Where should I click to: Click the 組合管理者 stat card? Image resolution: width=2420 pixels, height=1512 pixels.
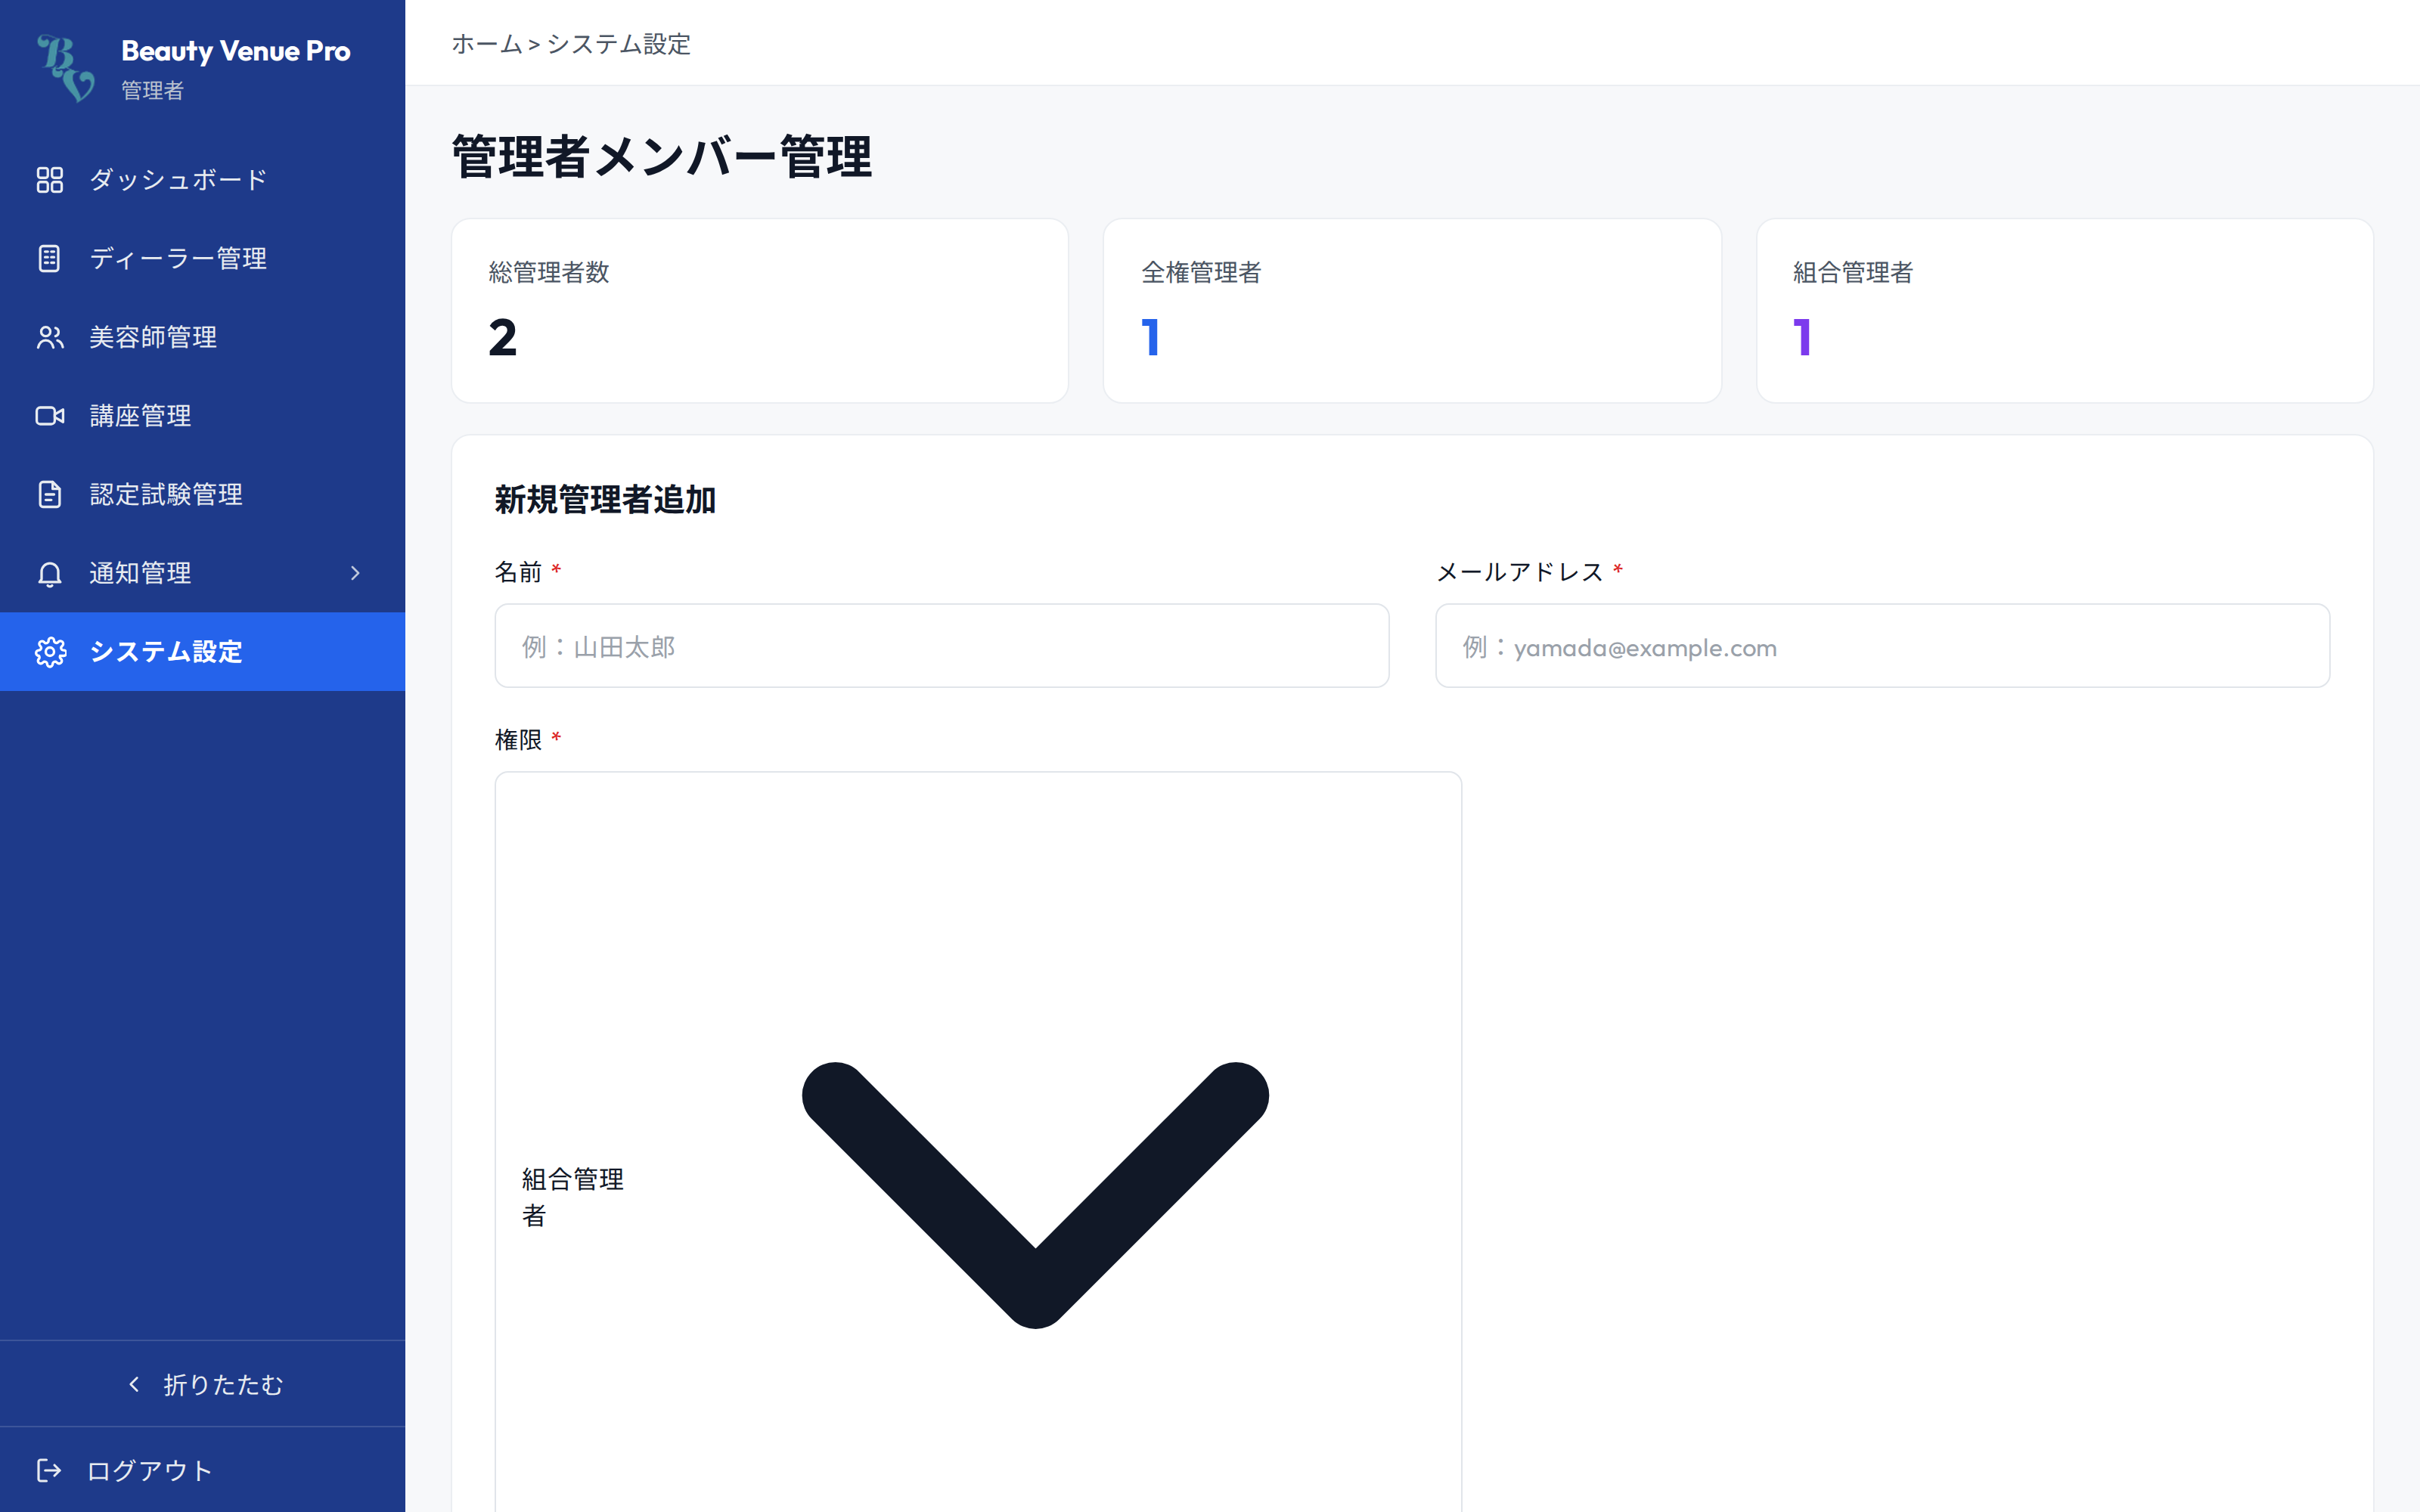[x=2064, y=311]
